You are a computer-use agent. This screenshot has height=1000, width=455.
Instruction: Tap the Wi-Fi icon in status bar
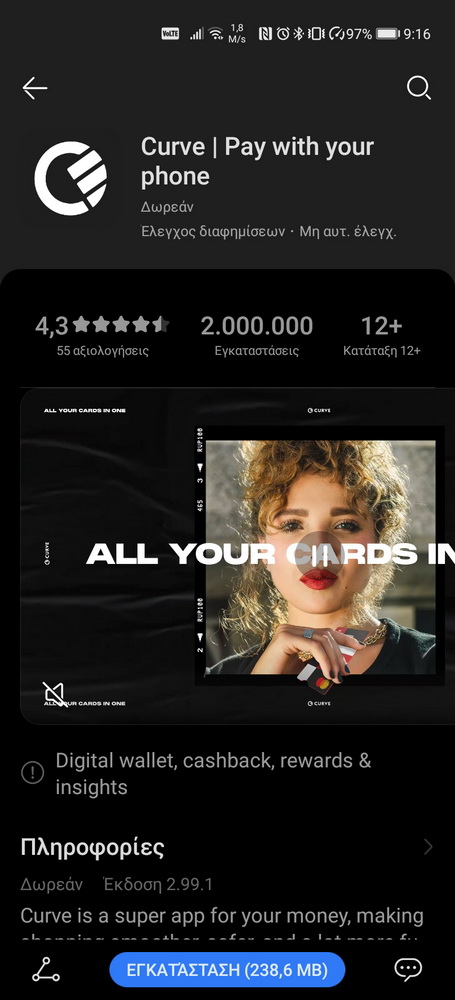point(216,34)
